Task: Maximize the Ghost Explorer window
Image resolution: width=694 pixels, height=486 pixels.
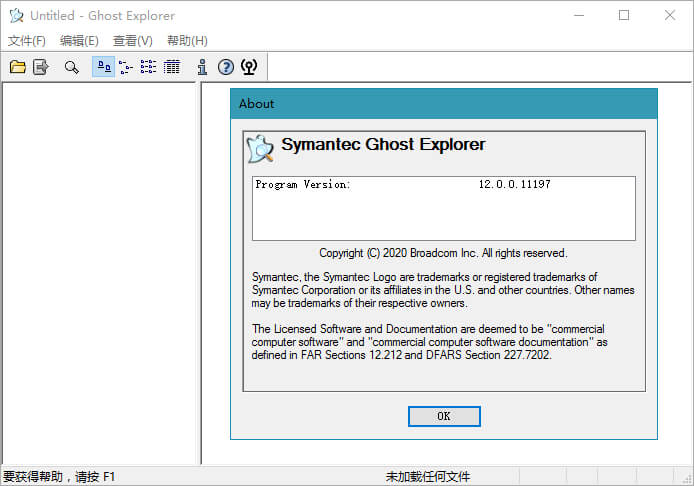Action: 624,15
